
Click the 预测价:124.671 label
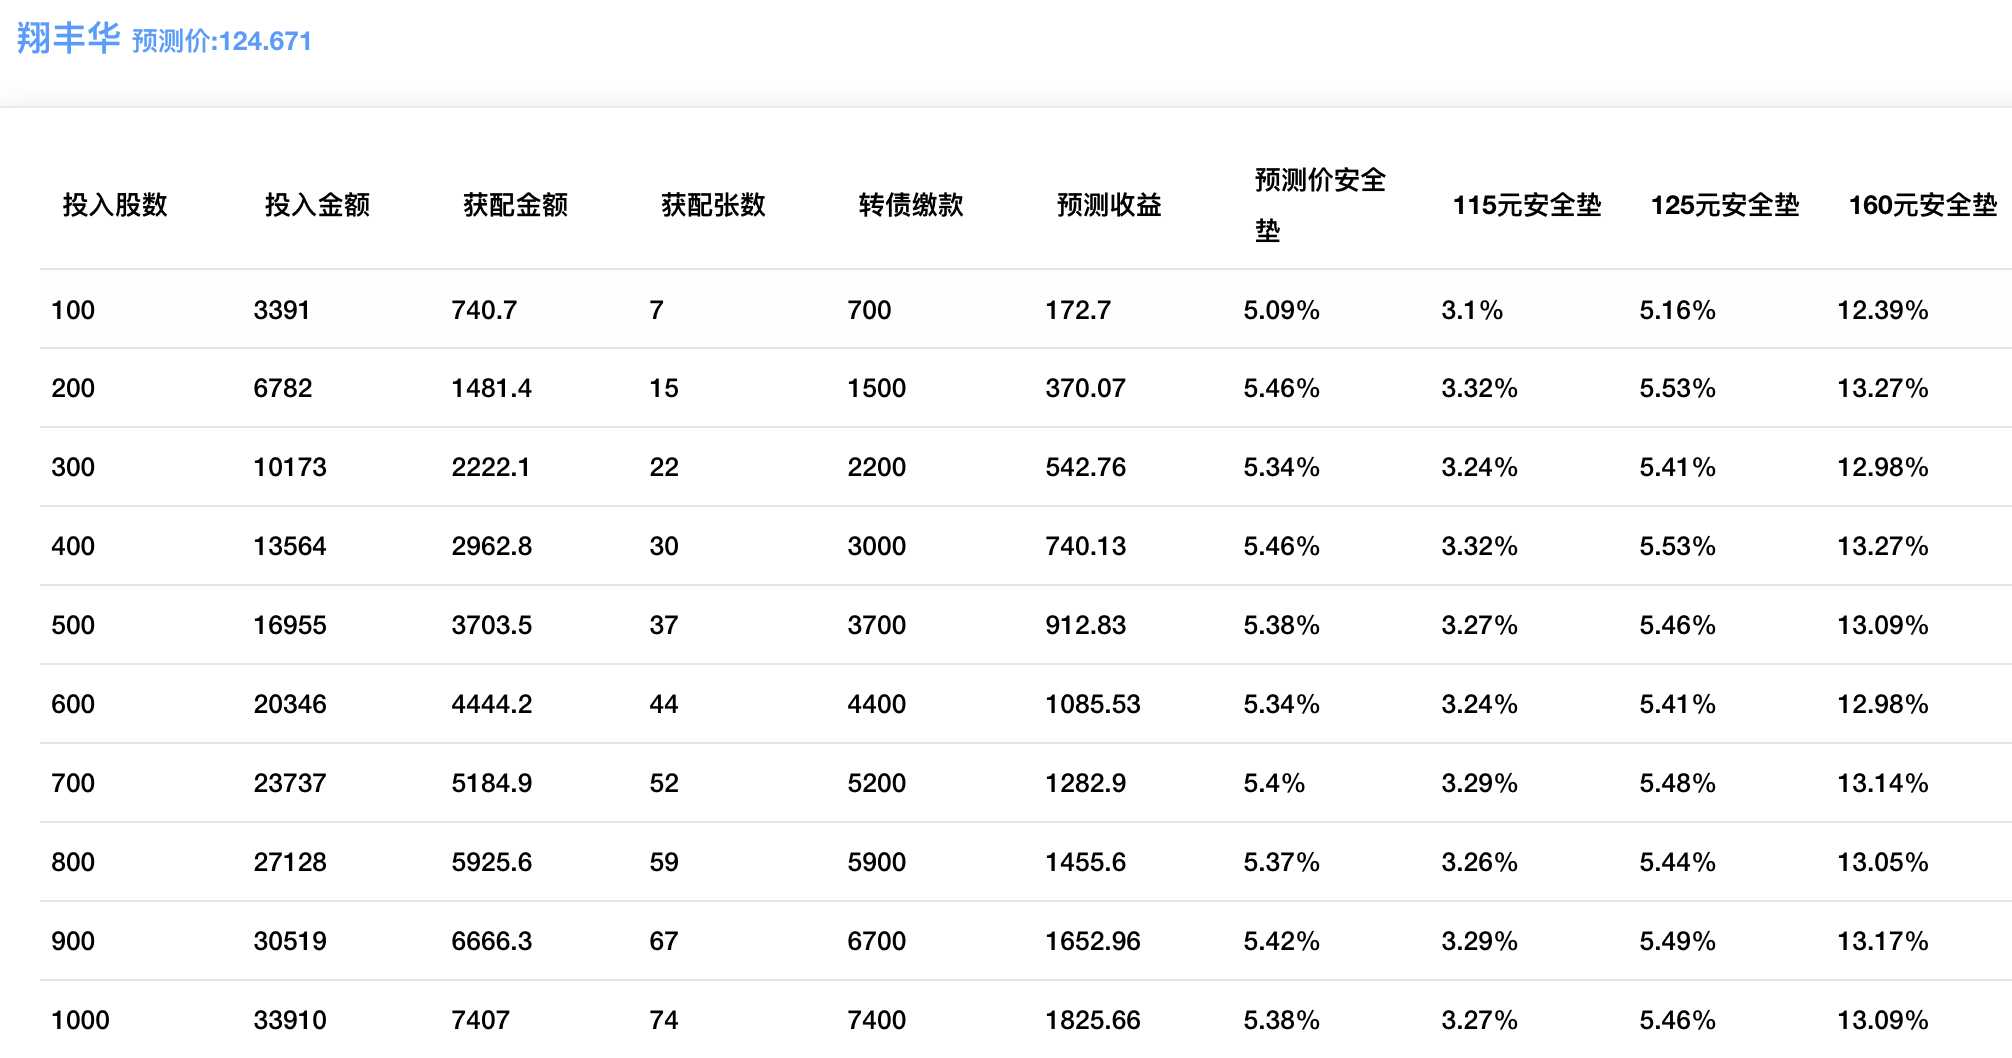click(x=221, y=41)
